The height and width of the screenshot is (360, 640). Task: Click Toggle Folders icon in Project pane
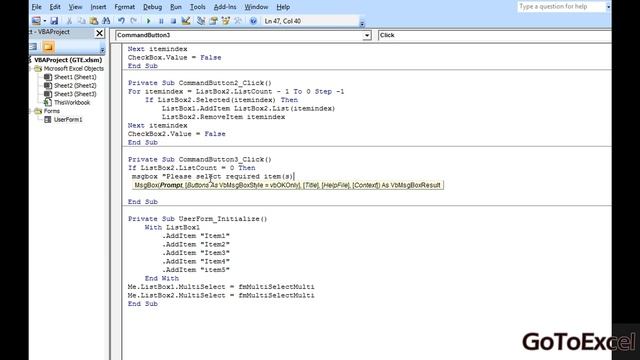click(48, 47)
